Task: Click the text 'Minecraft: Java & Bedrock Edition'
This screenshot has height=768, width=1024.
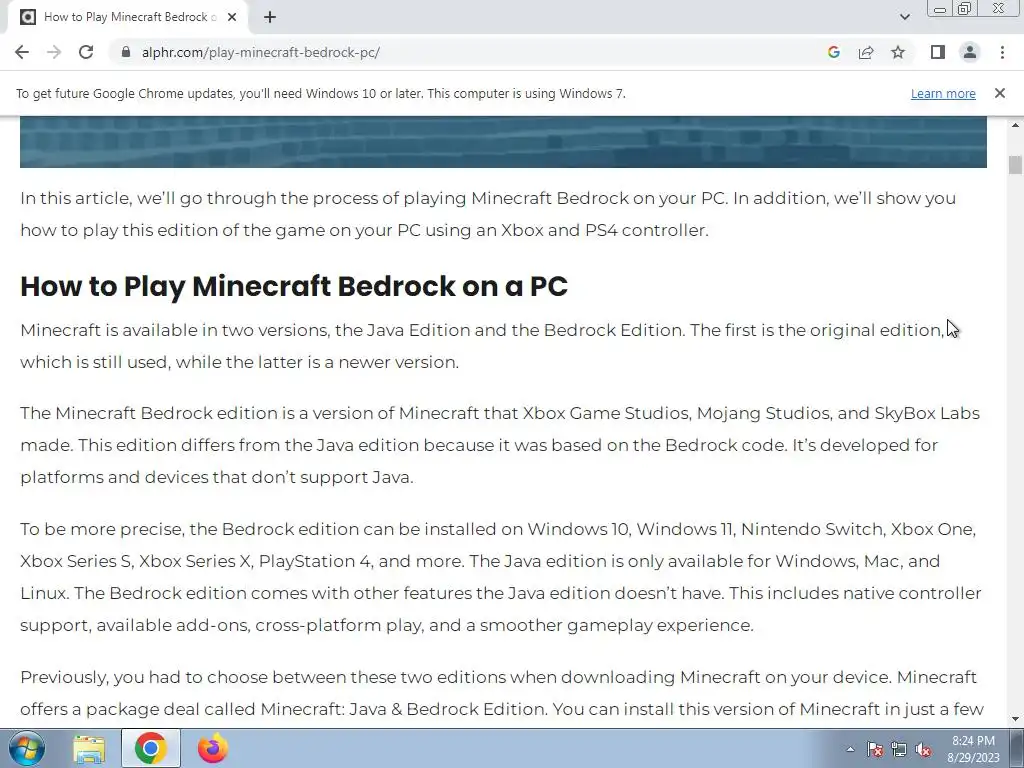Action: tap(403, 709)
